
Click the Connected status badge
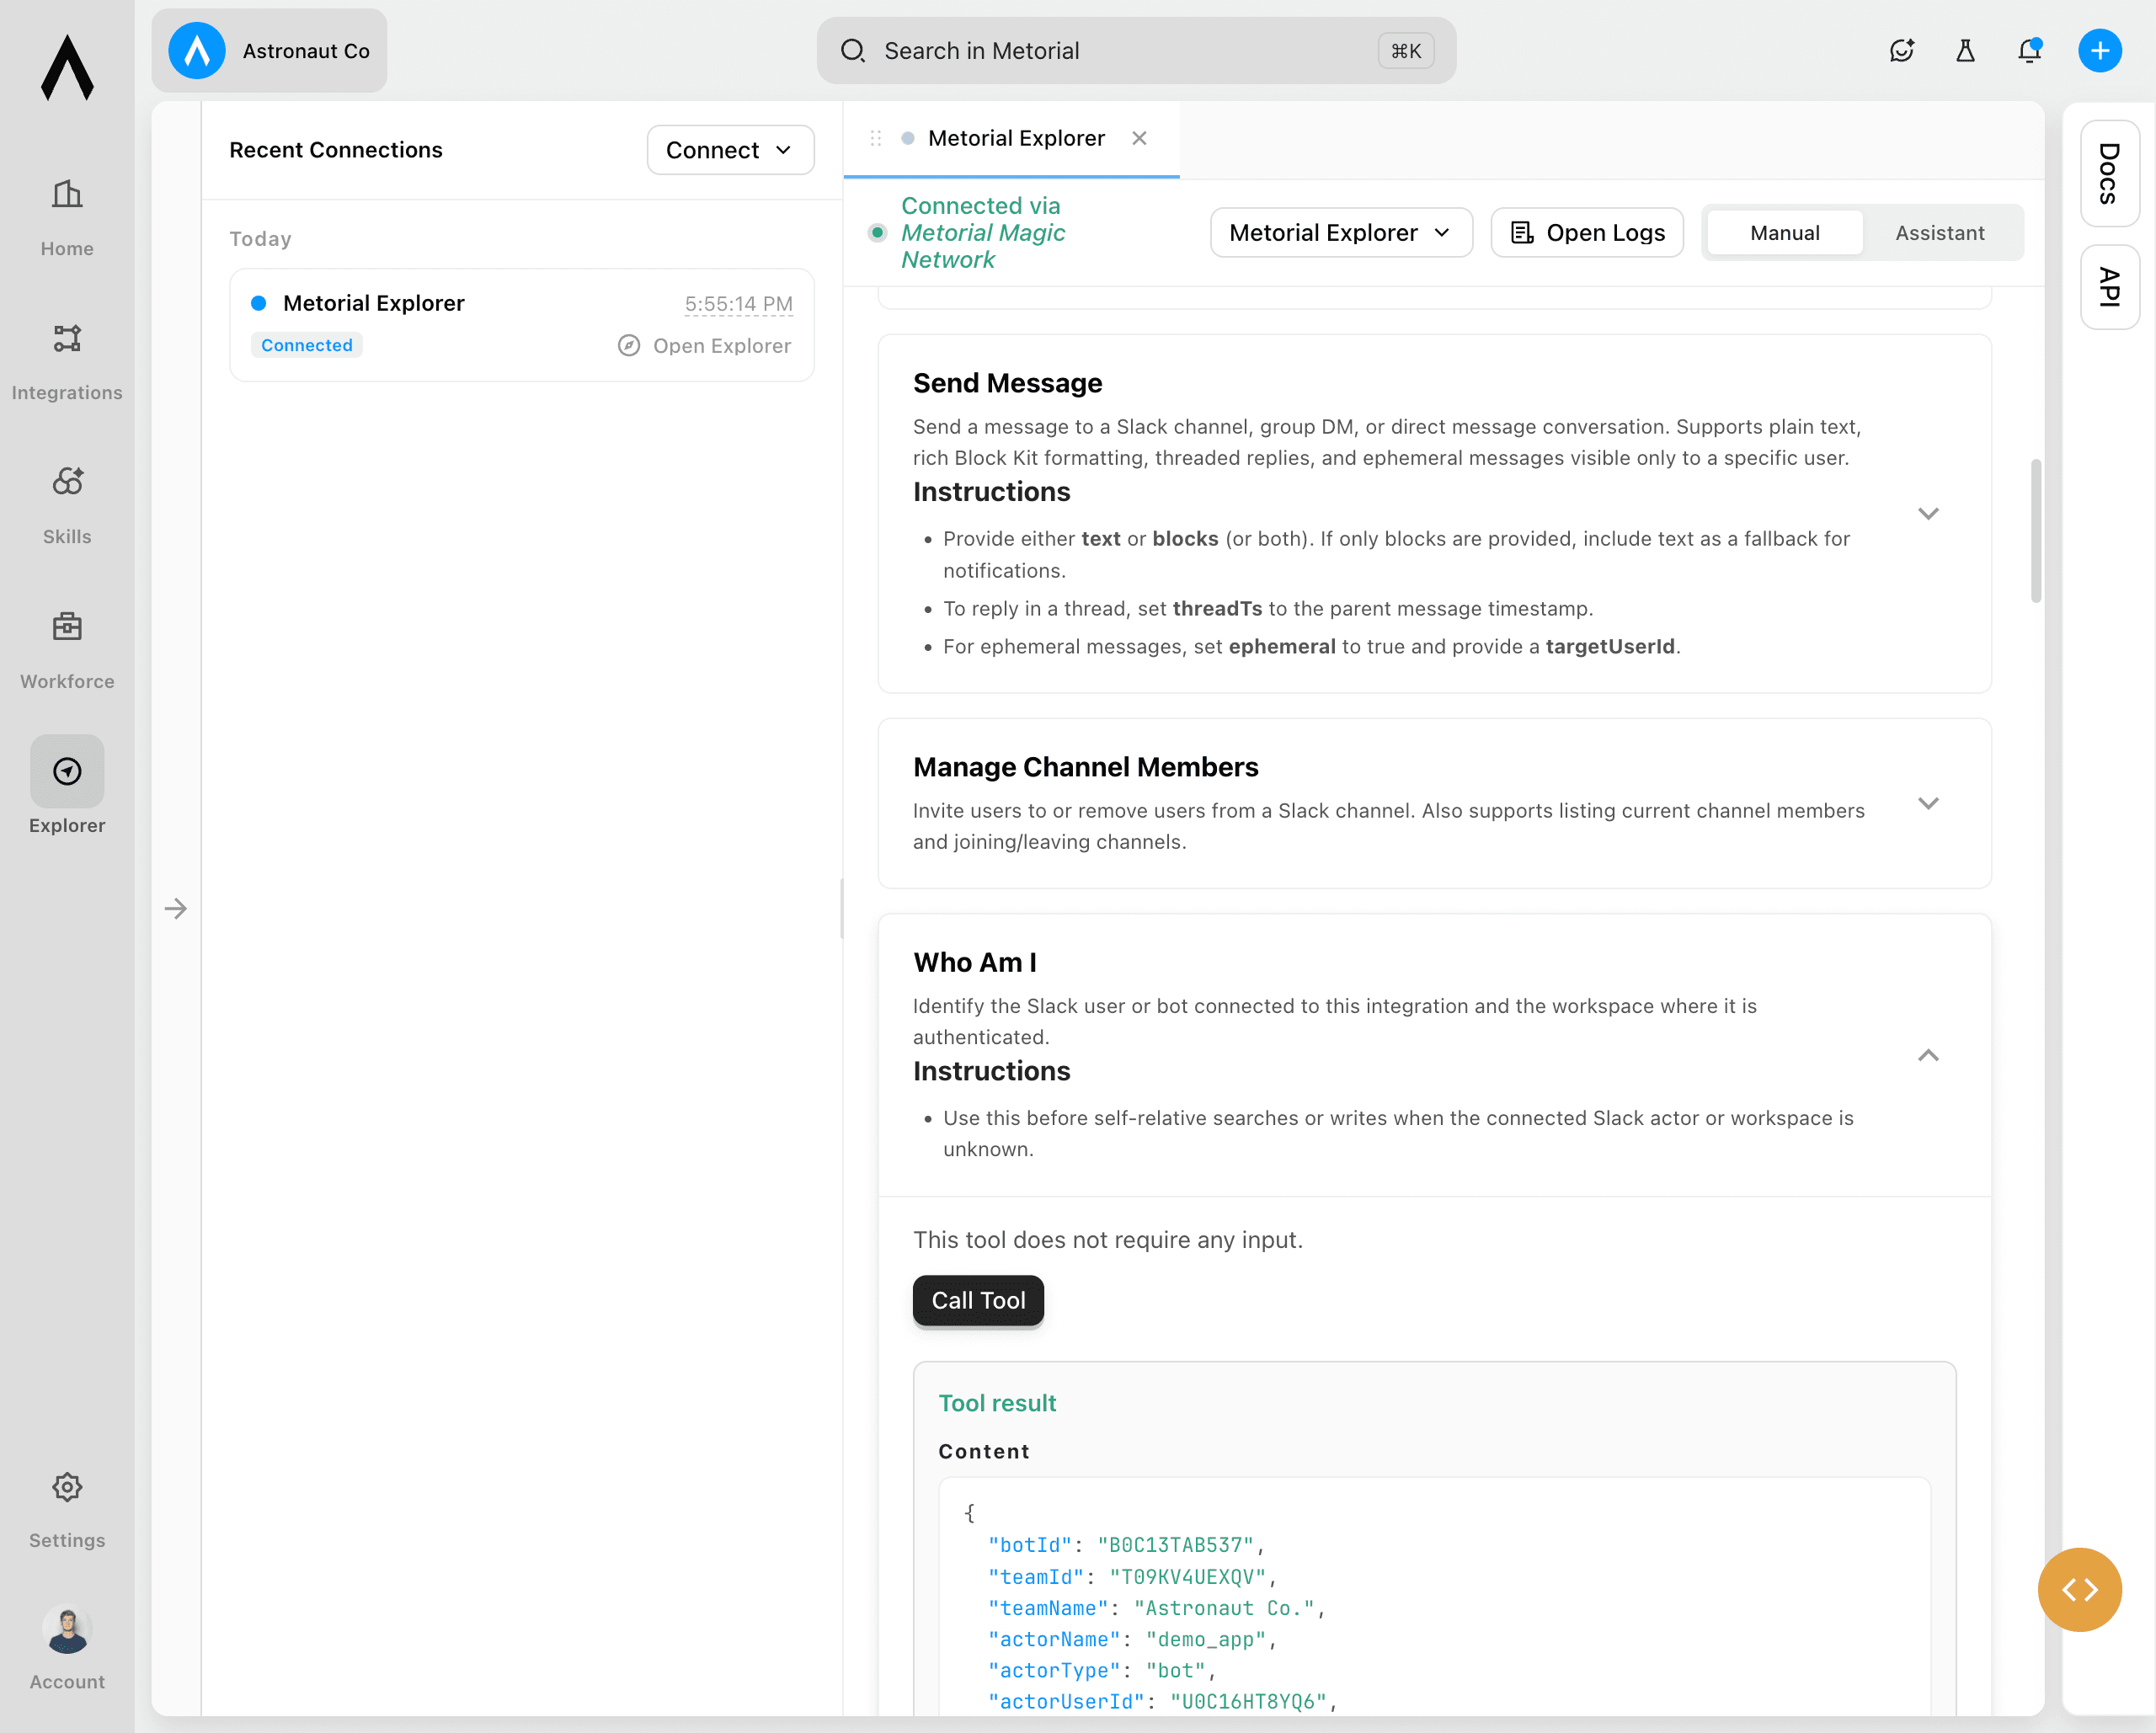[x=307, y=345]
